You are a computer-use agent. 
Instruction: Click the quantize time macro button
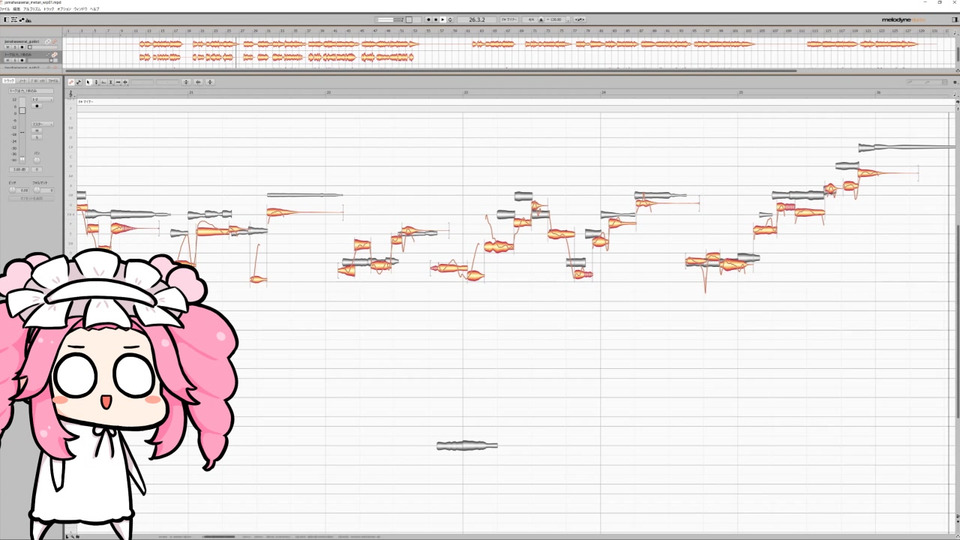point(198,82)
